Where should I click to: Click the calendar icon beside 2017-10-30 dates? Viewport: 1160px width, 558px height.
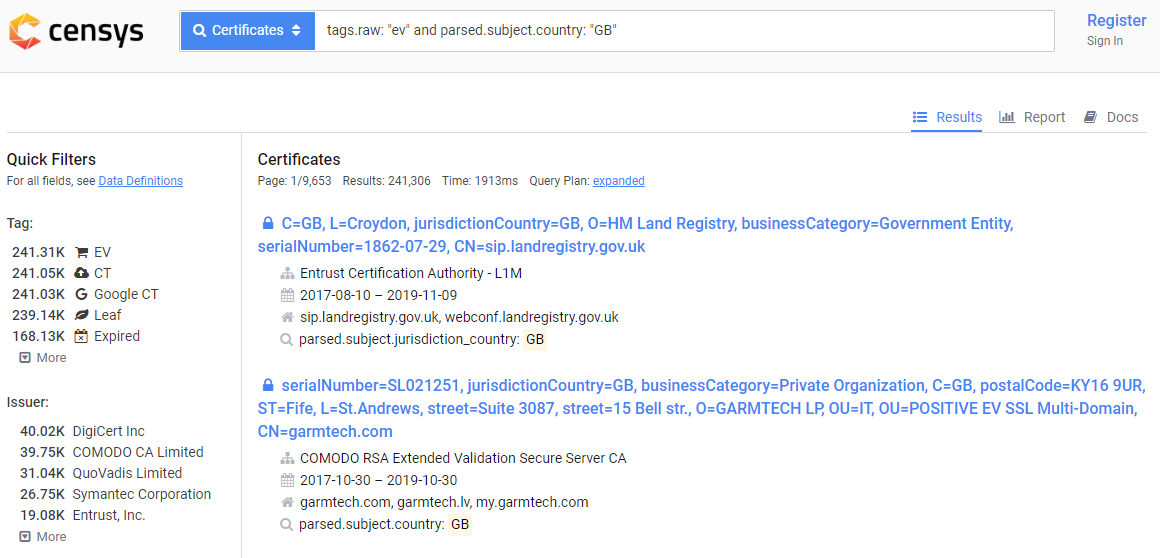point(288,480)
